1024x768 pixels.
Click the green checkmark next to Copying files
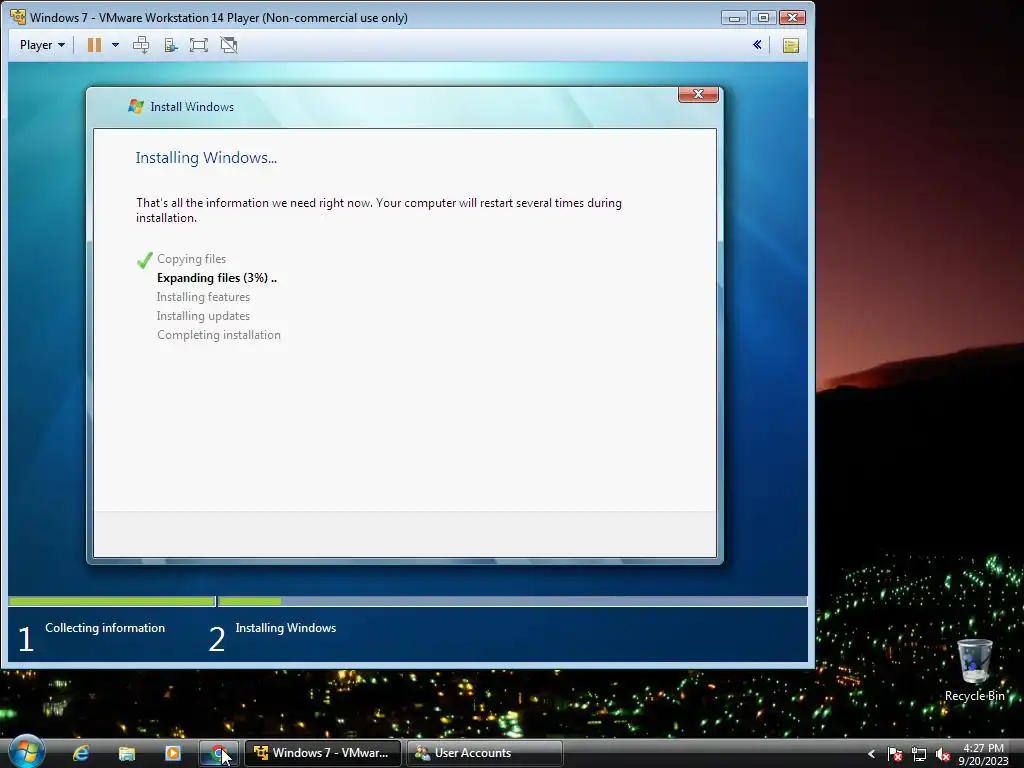point(144,260)
